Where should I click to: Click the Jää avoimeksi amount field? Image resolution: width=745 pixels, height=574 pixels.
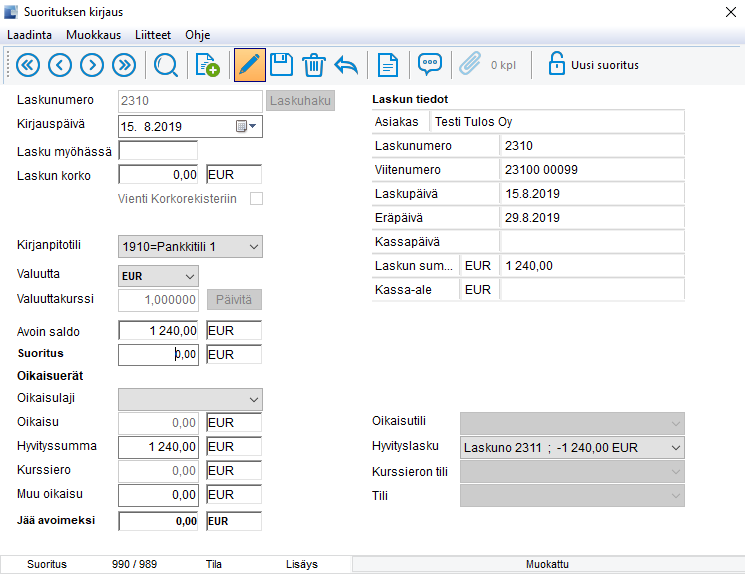coord(158,521)
